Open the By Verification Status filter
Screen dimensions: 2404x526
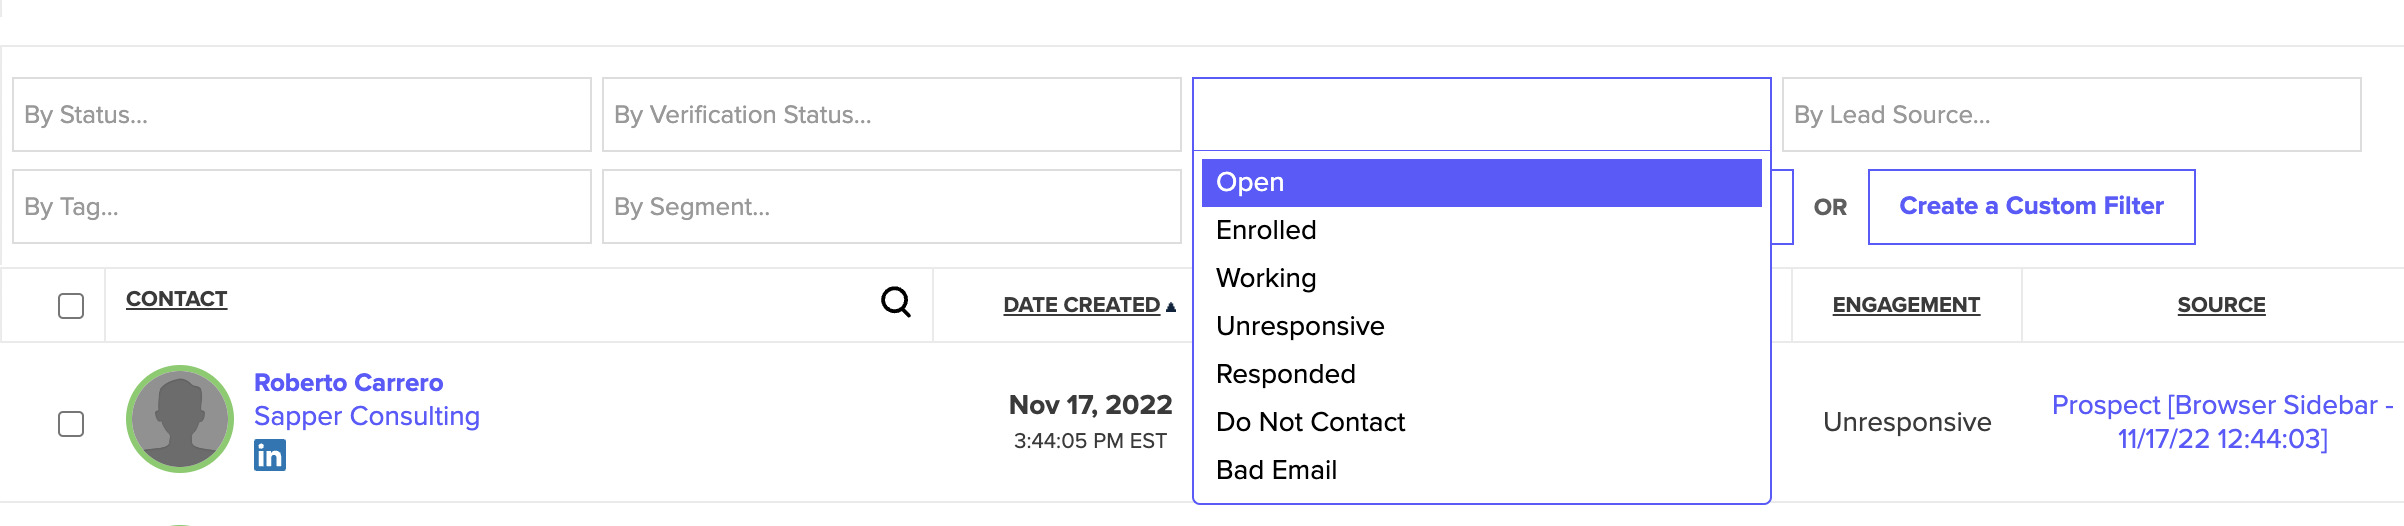tap(892, 115)
